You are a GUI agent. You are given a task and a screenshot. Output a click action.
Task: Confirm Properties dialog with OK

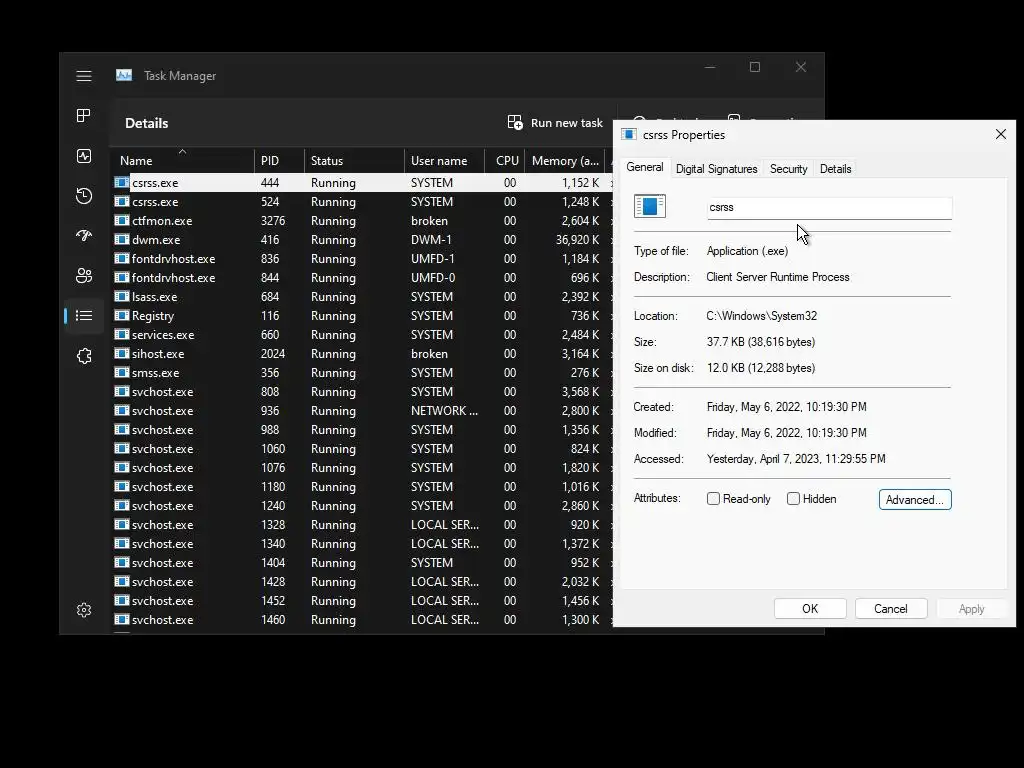pyautogui.click(x=810, y=609)
